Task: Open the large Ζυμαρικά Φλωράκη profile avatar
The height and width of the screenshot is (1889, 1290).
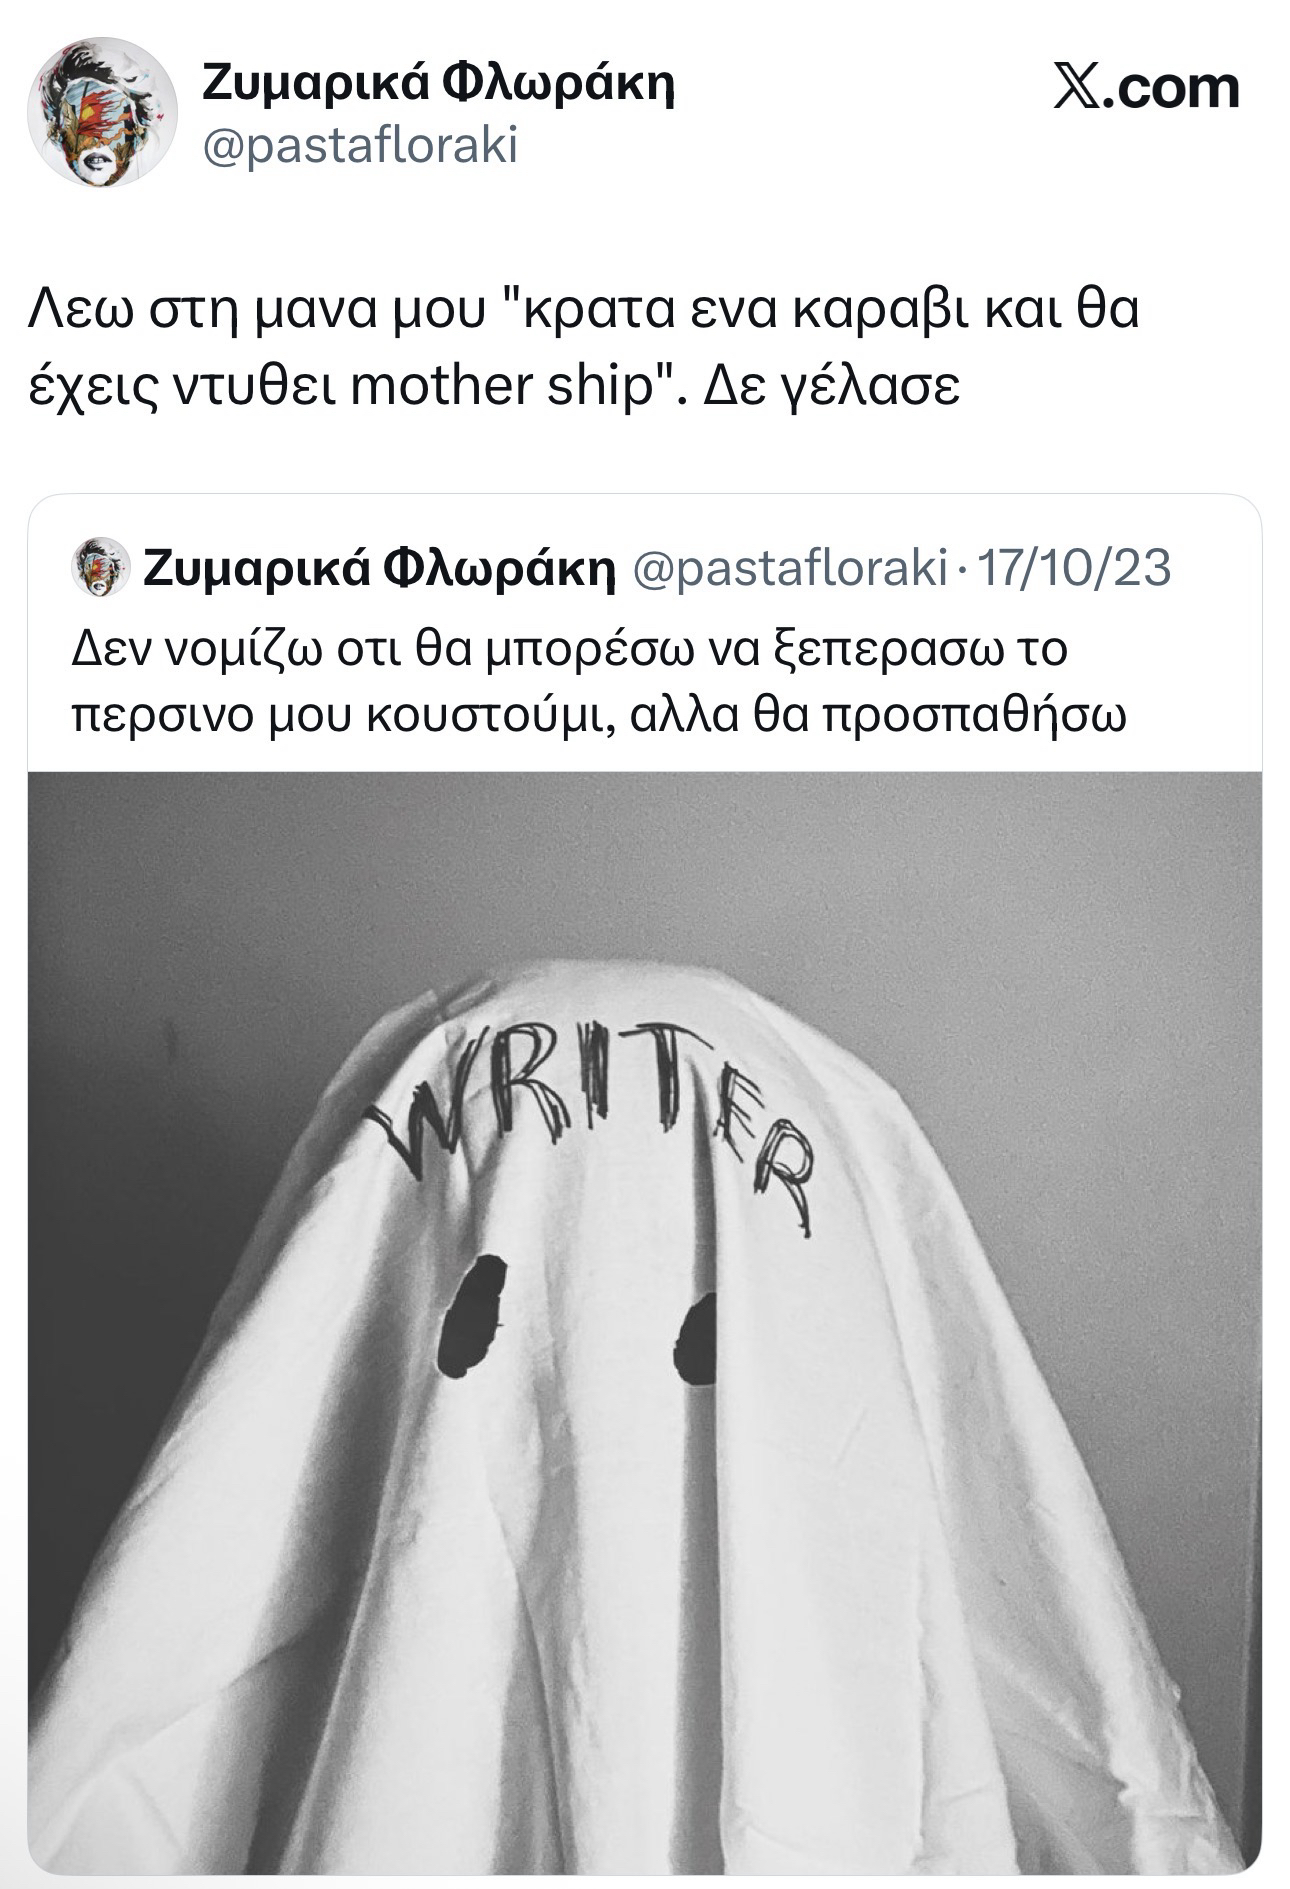Action: 103,112
